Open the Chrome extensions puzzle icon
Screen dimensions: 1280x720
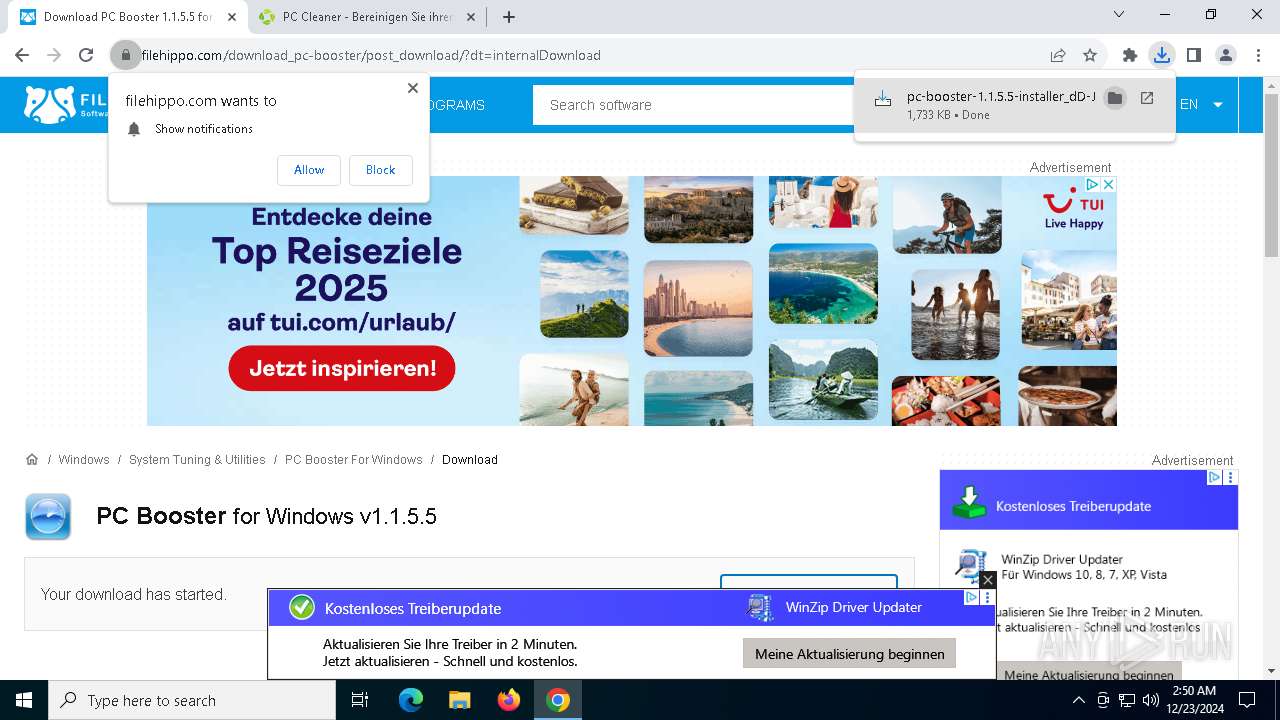pyautogui.click(x=1130, y=55)
